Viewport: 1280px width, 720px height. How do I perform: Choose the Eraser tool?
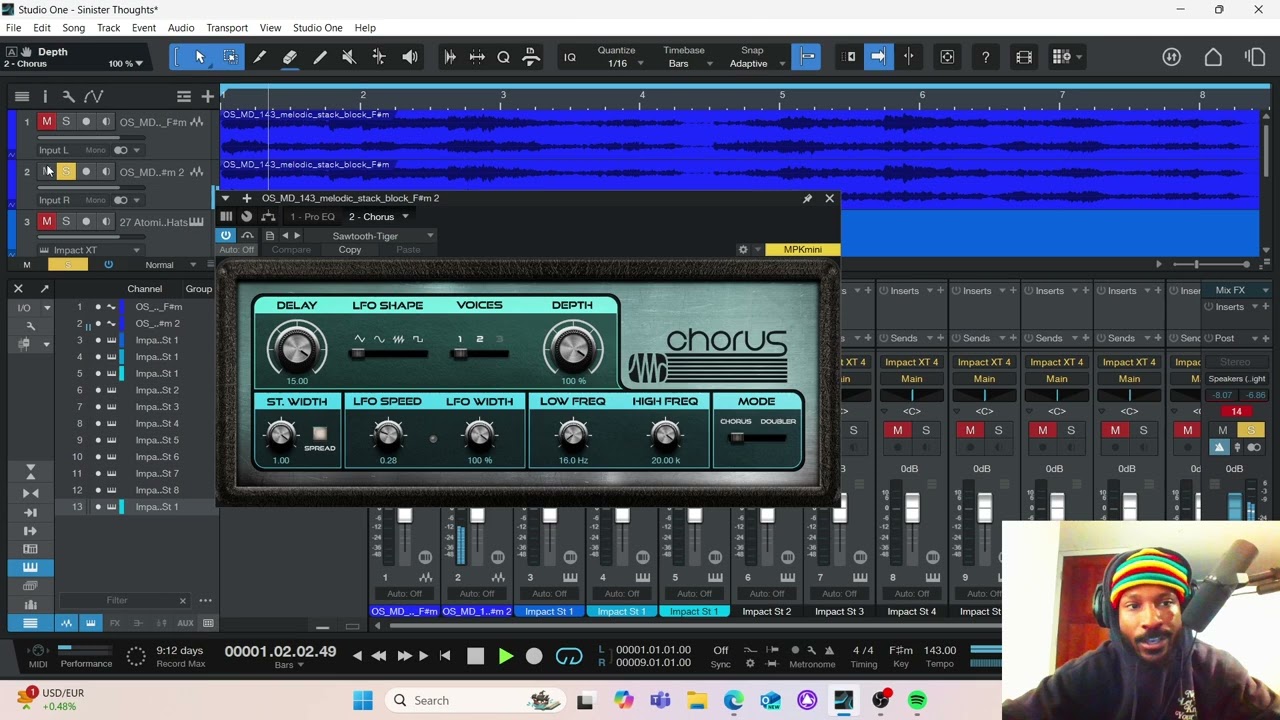click(290, 57)
